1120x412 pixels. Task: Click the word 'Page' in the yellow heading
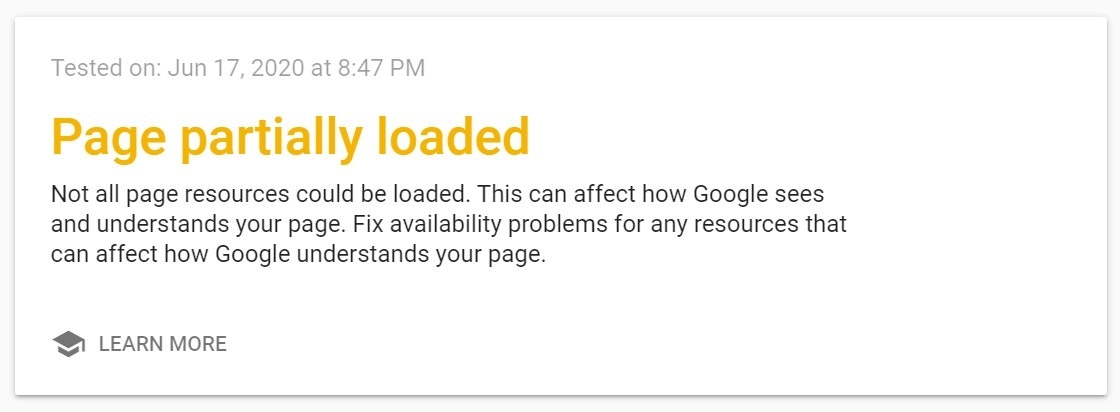[x=109, y=137]
